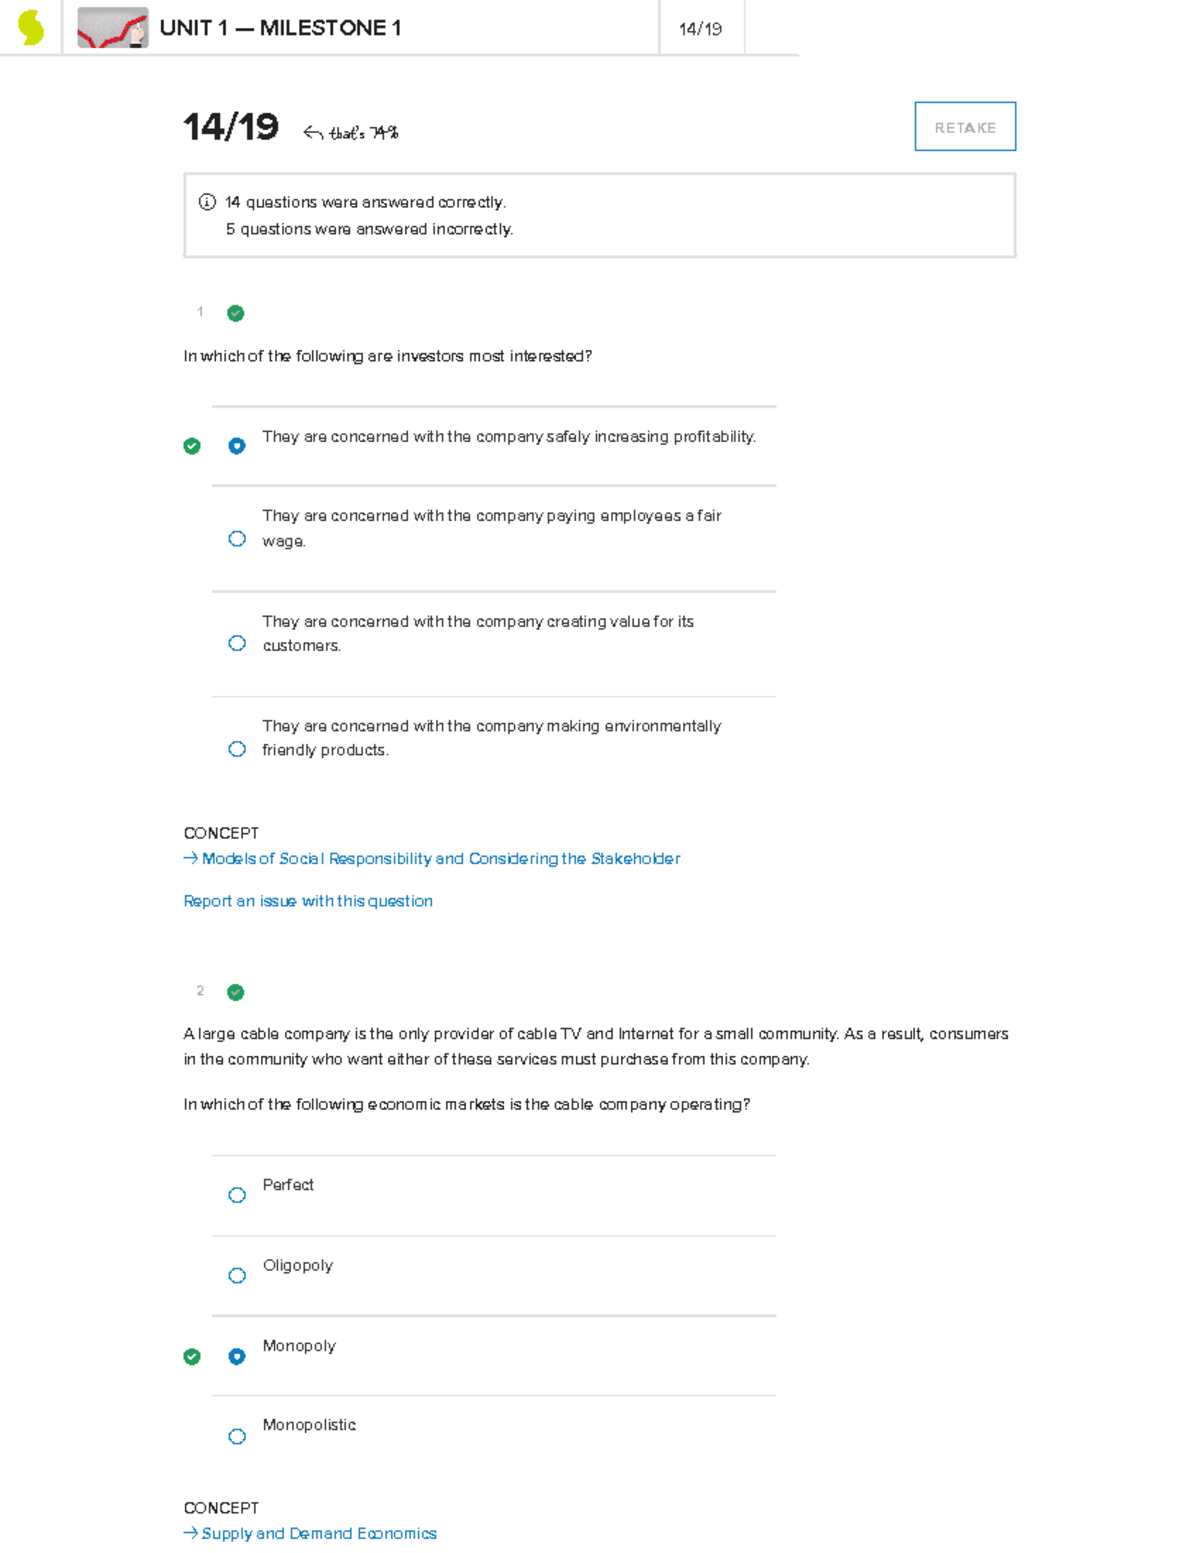Click the RETAKE button
This screenshot has height=1553, width=1200.
(x=964, y=126)
